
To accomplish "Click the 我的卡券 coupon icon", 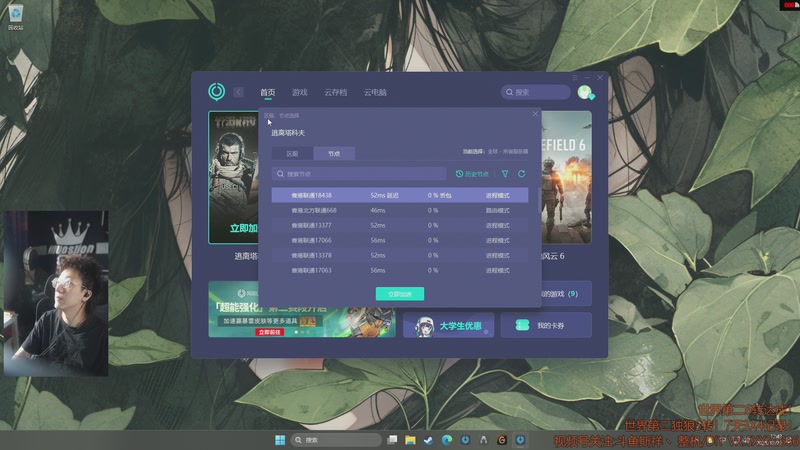I will pyautogui.click(x=522, y=325).
